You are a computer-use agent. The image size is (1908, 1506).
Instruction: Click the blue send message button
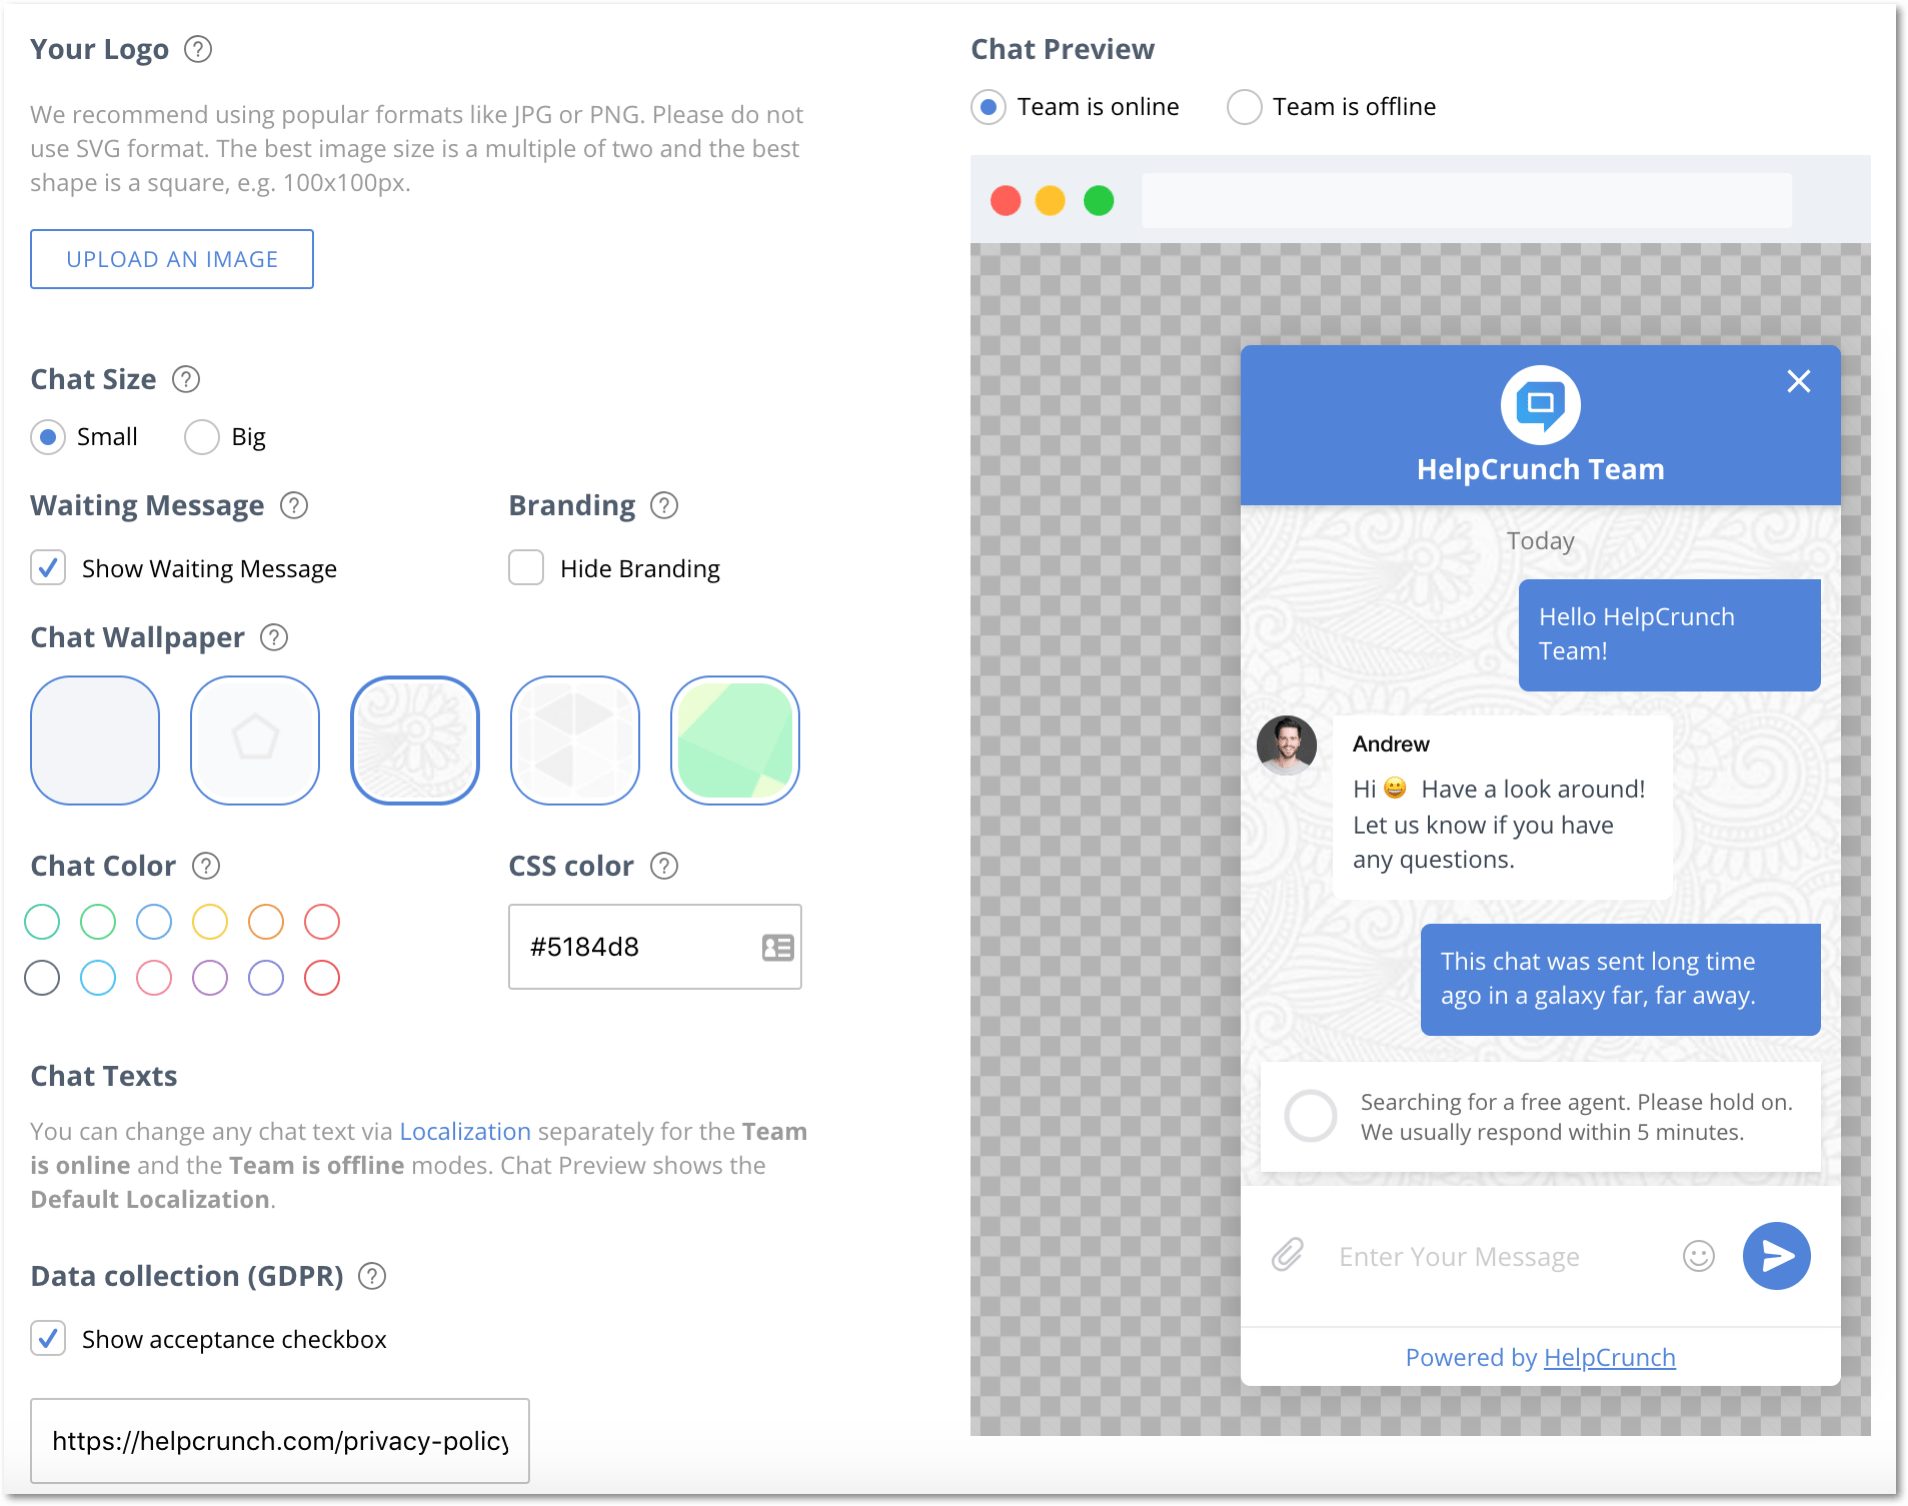(1776, 1255)
